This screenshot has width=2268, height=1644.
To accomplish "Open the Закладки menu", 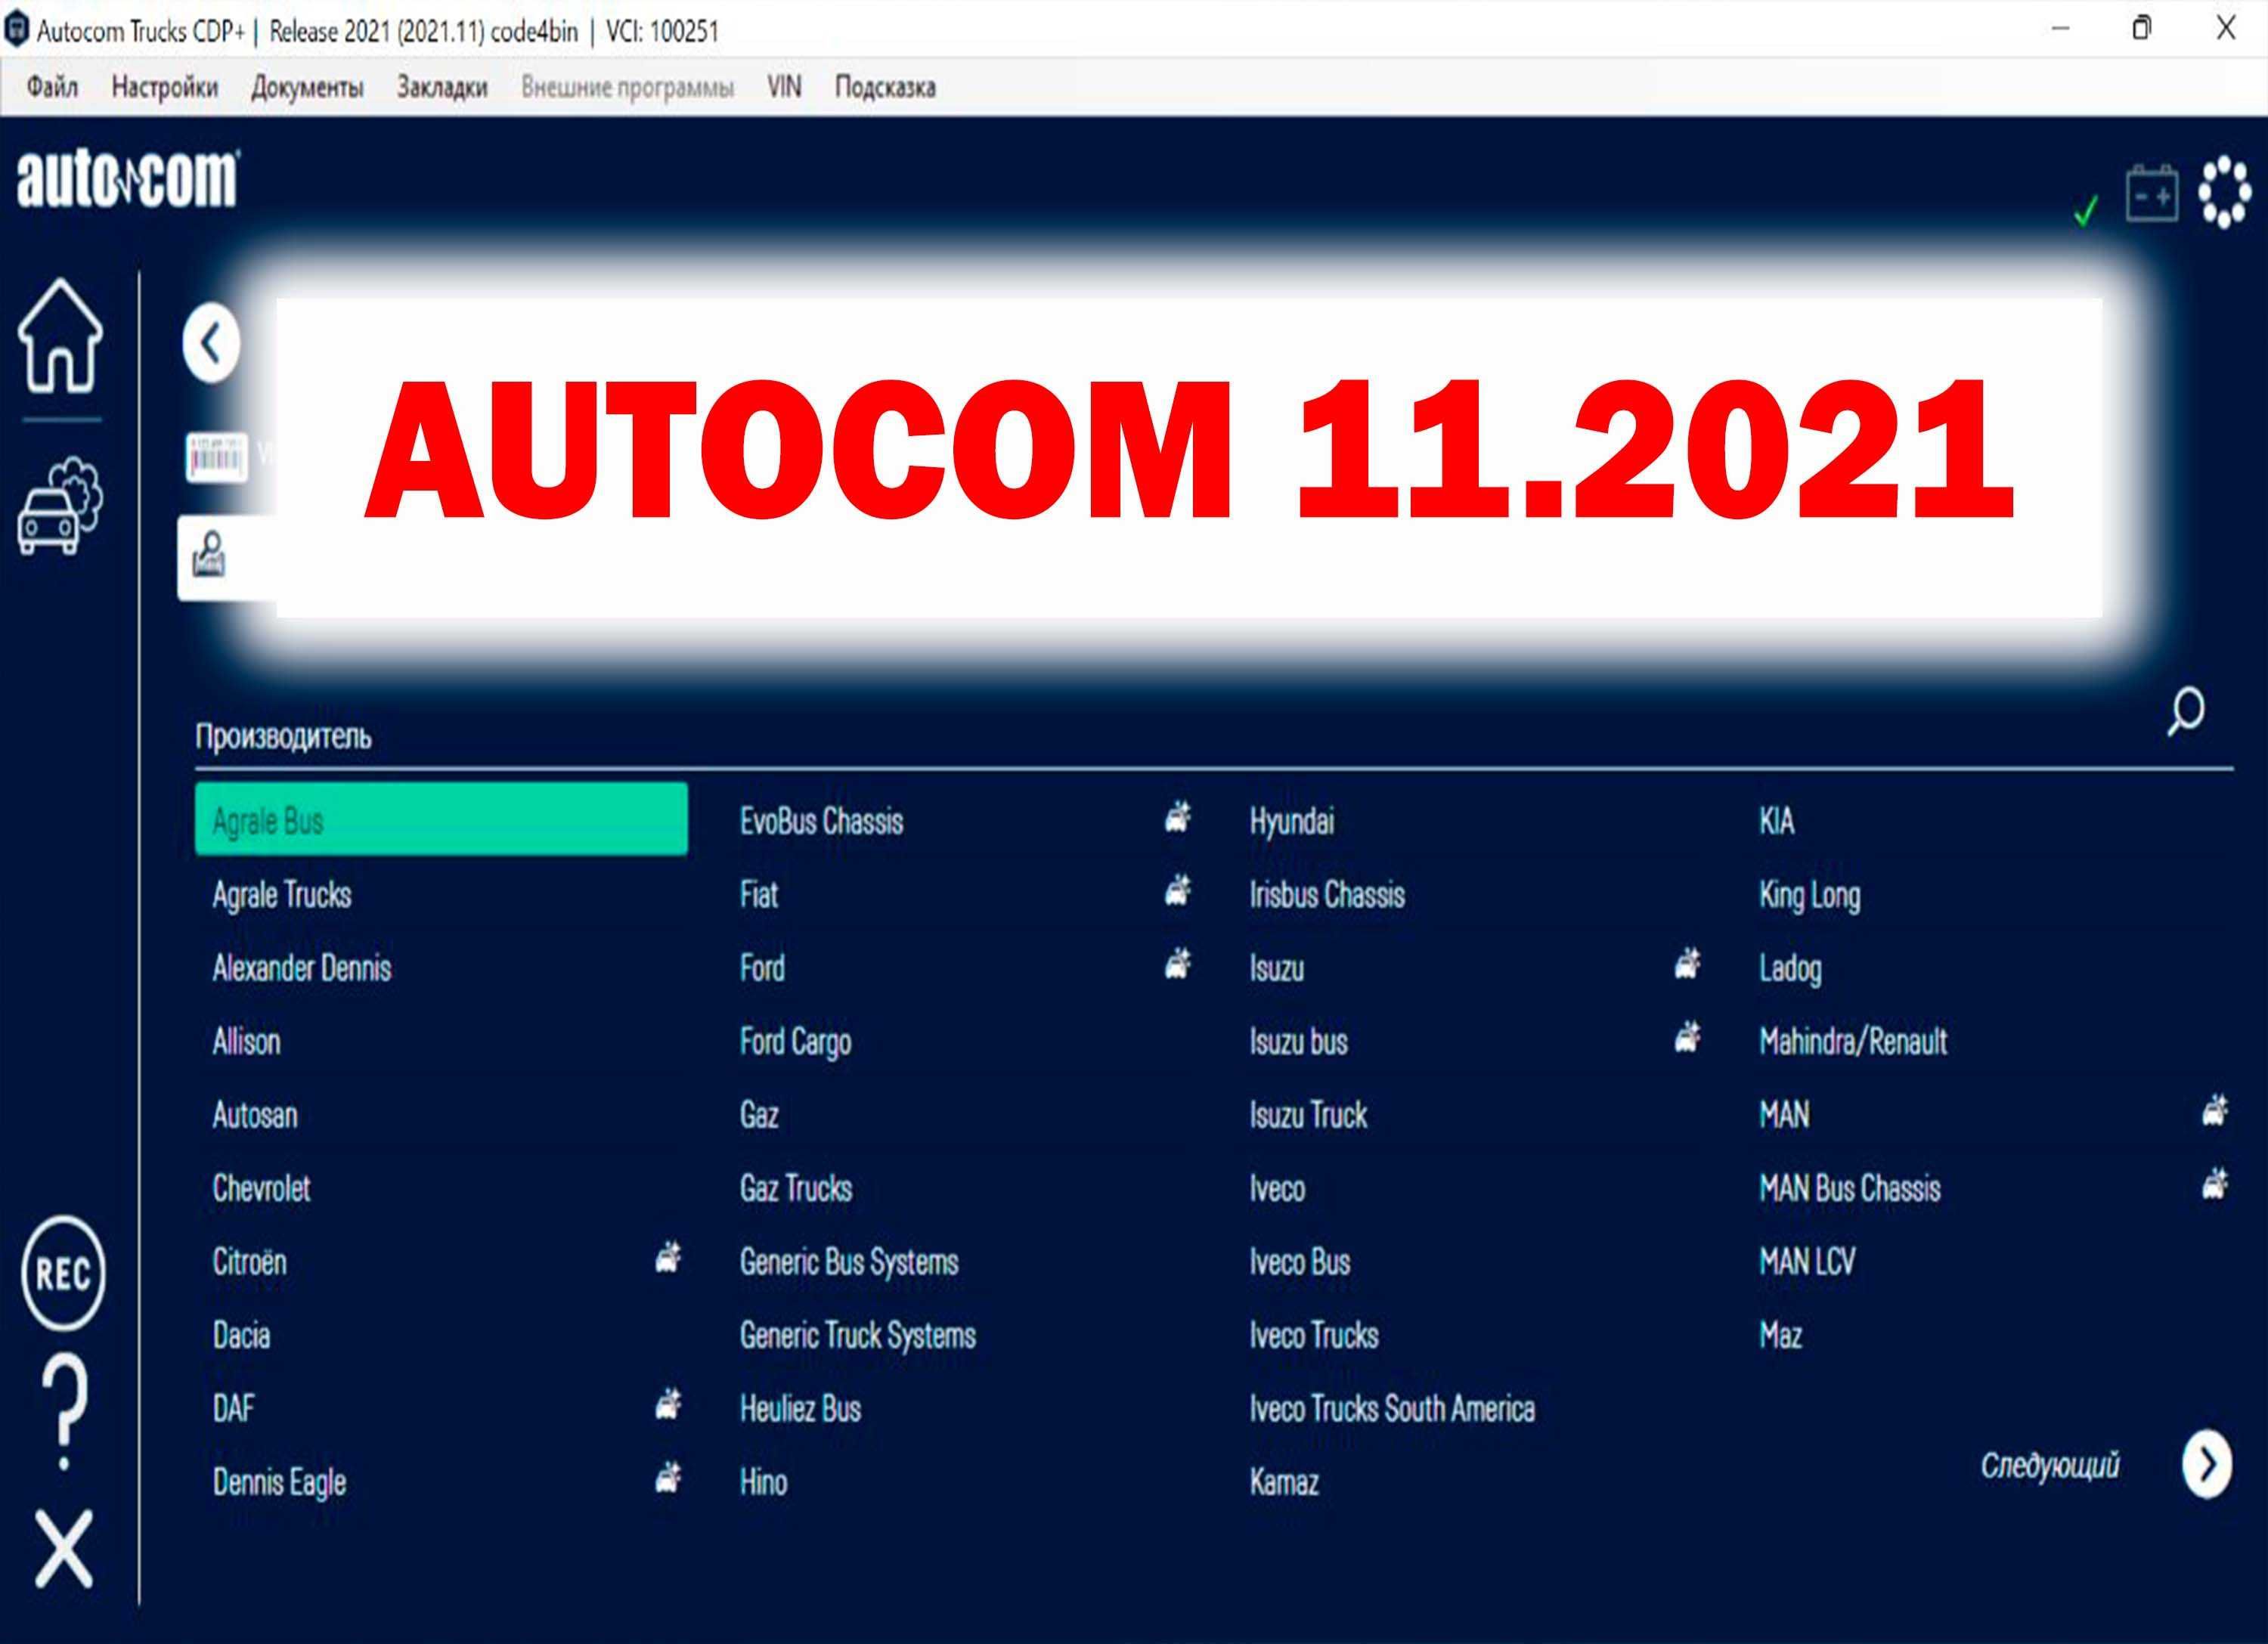I will (442, 87).
